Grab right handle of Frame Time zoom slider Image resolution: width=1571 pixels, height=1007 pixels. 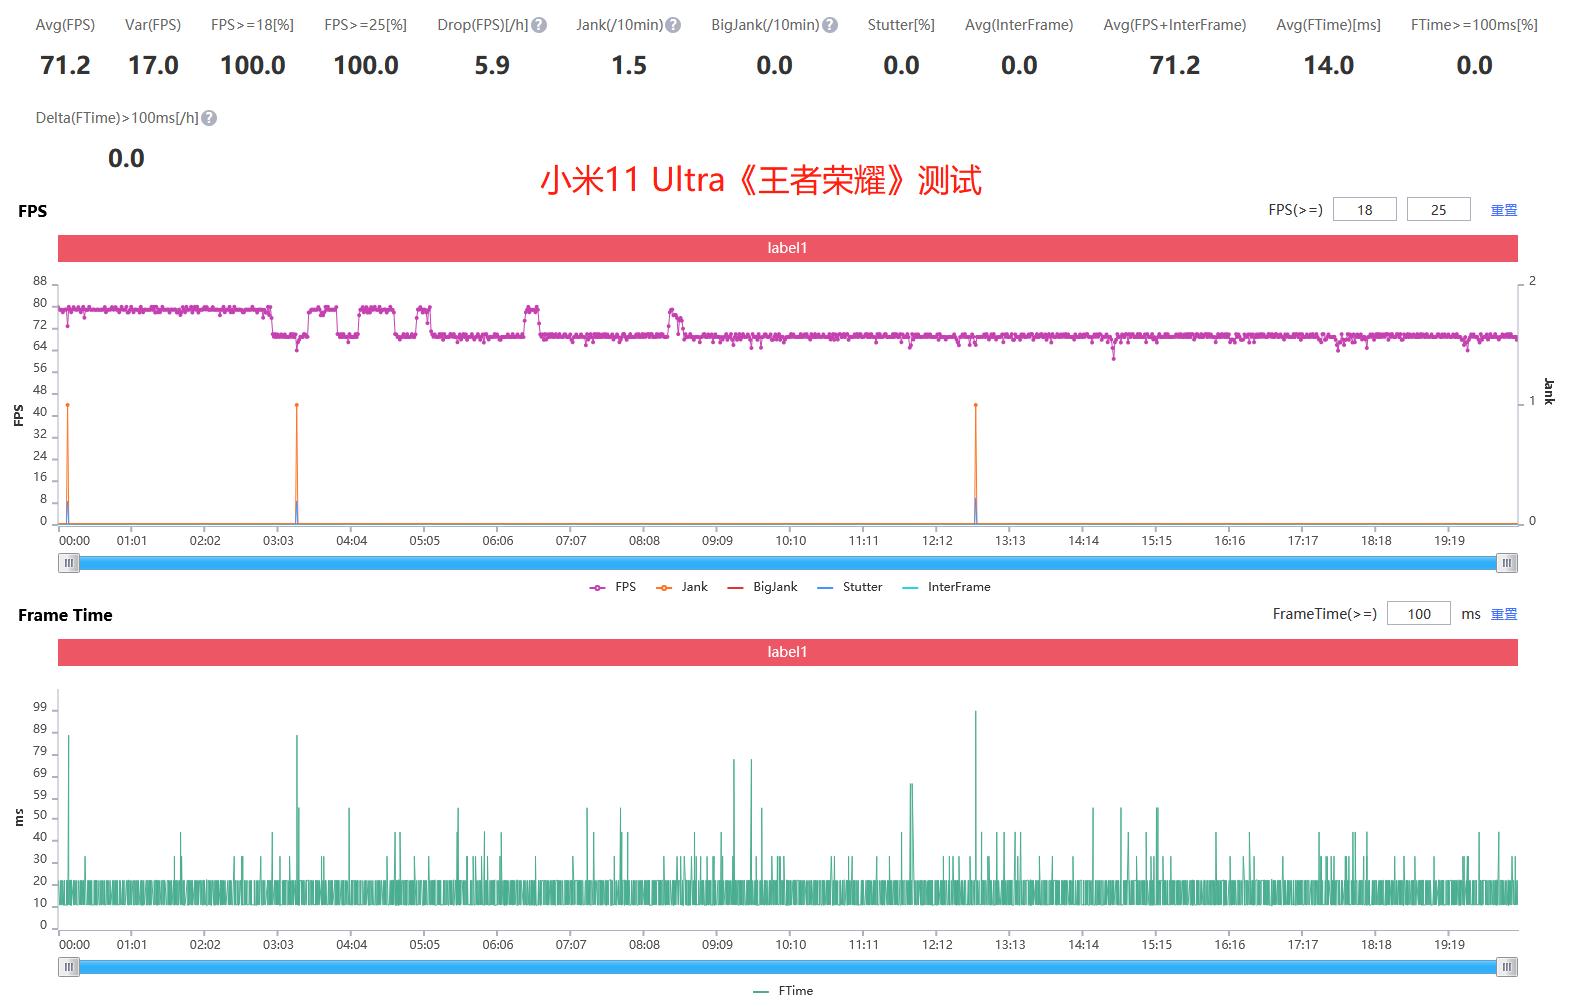pyautogui.click(x=1507, y=967)
